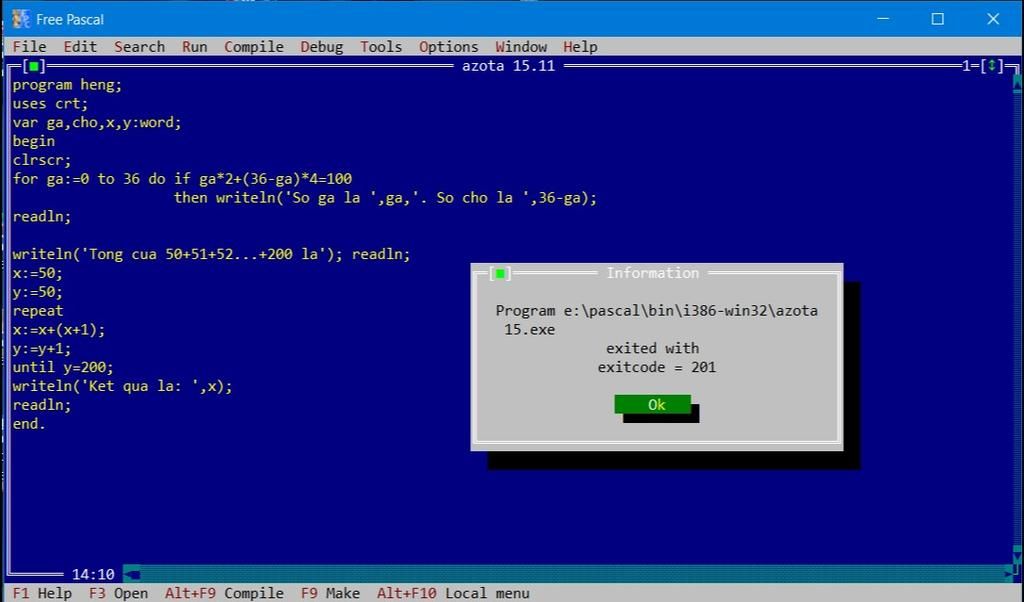Click the 'y:=y+1;' code line
The width and height of the screenshot is (1024, 602).
[42, 349]
